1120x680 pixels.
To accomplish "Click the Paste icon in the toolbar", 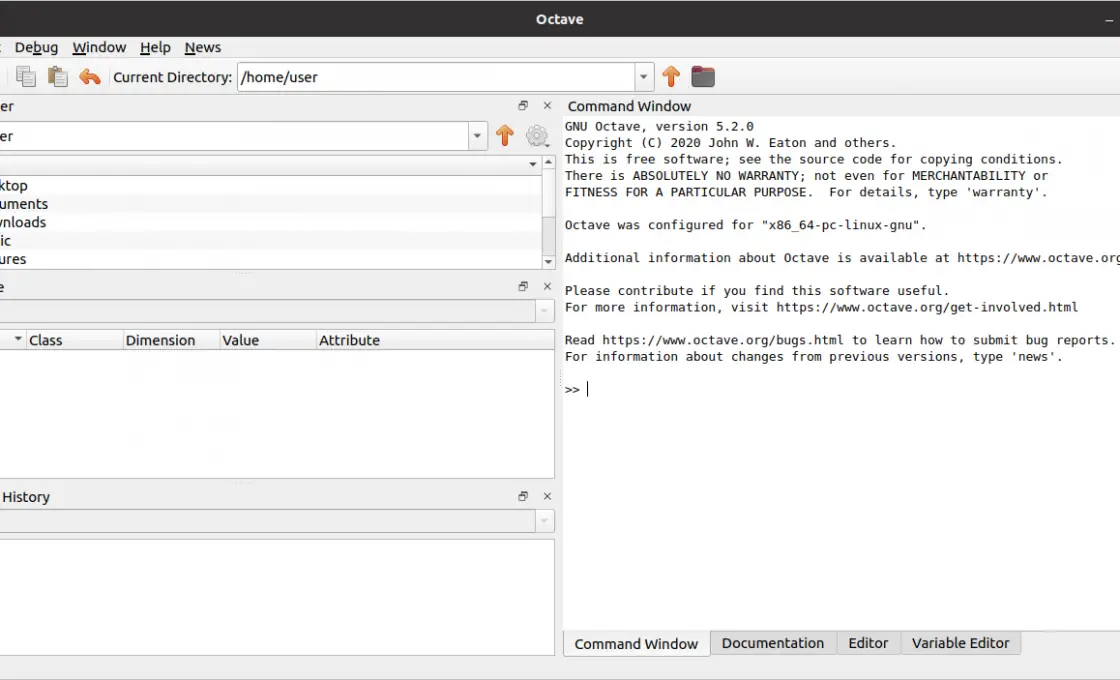I will 58,76.
